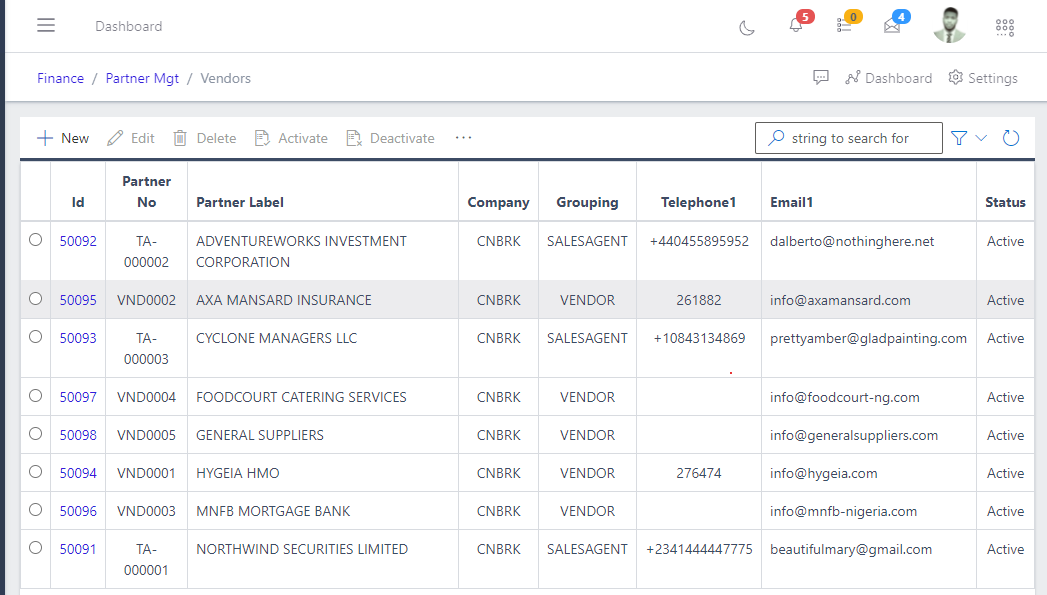Image resolution: width=1047 pixels, height=595 pixels.
Task: Go to the Dashboard menu item
Action: tap(888, 77)
